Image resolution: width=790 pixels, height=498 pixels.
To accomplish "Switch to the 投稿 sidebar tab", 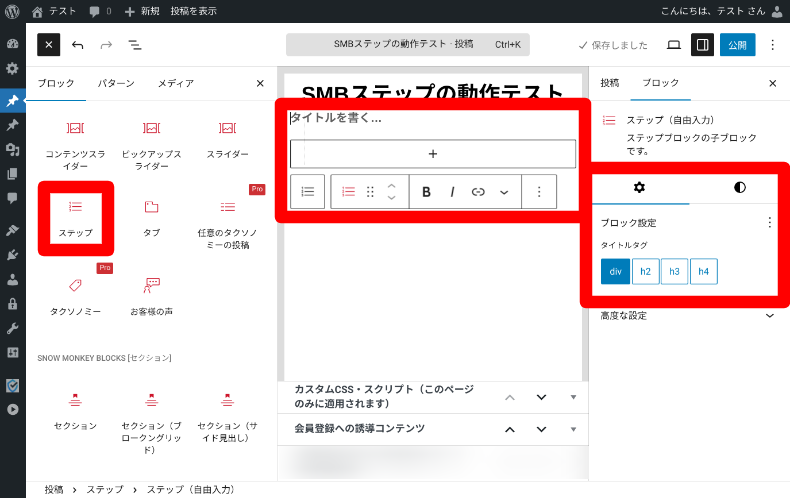I will click(609, 84).
